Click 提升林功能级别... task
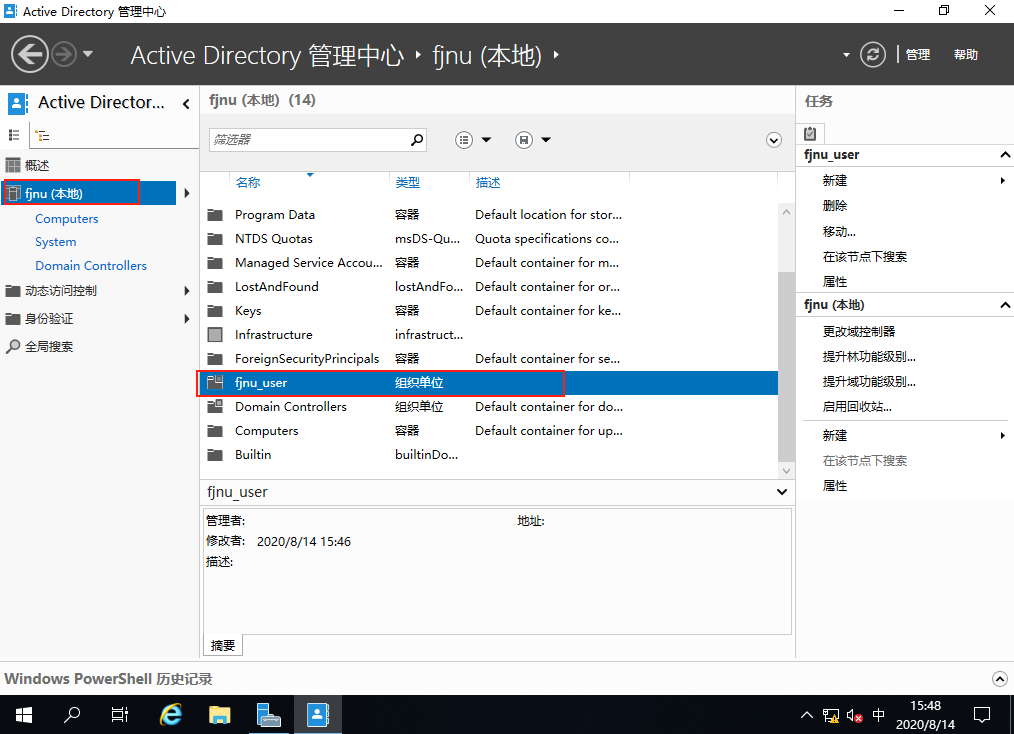Viewport: 1014px width, 734px height. coord(869,356)
